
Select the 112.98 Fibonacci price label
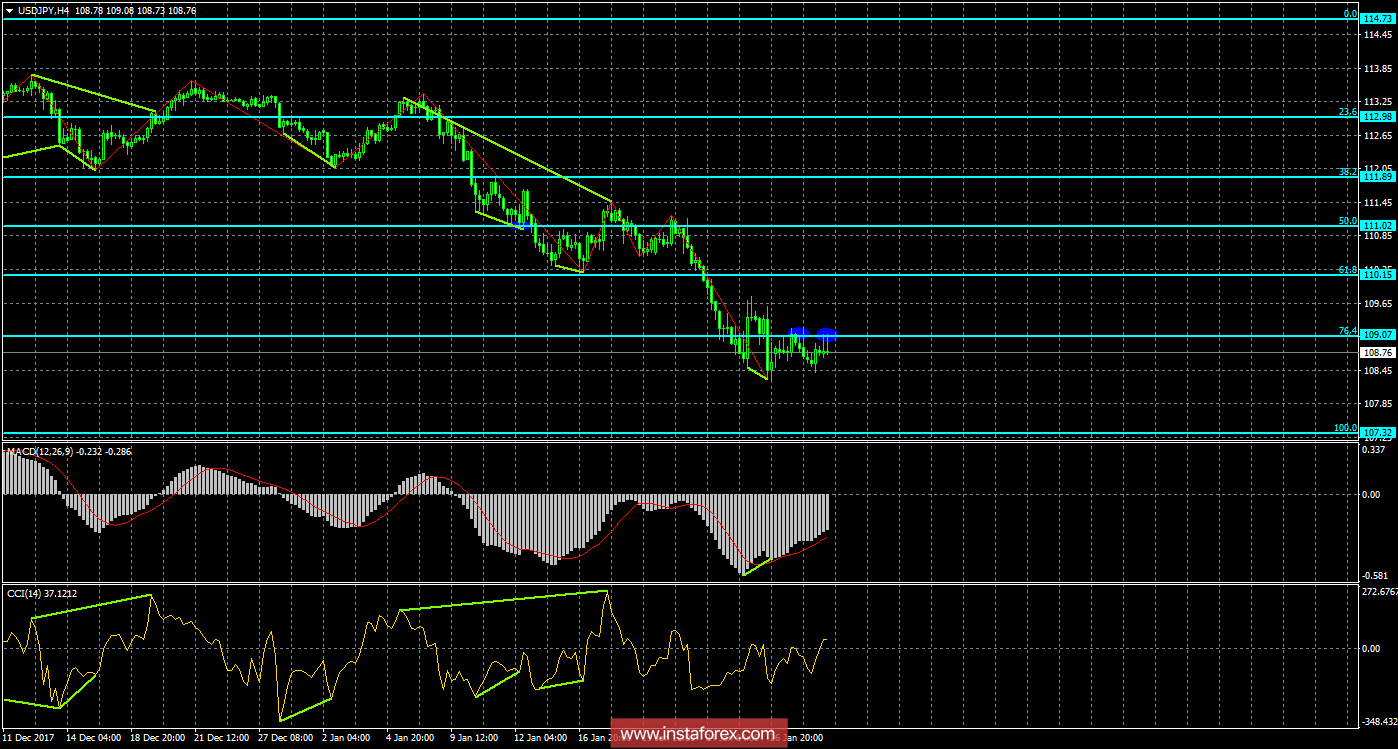click(1378, 117)
